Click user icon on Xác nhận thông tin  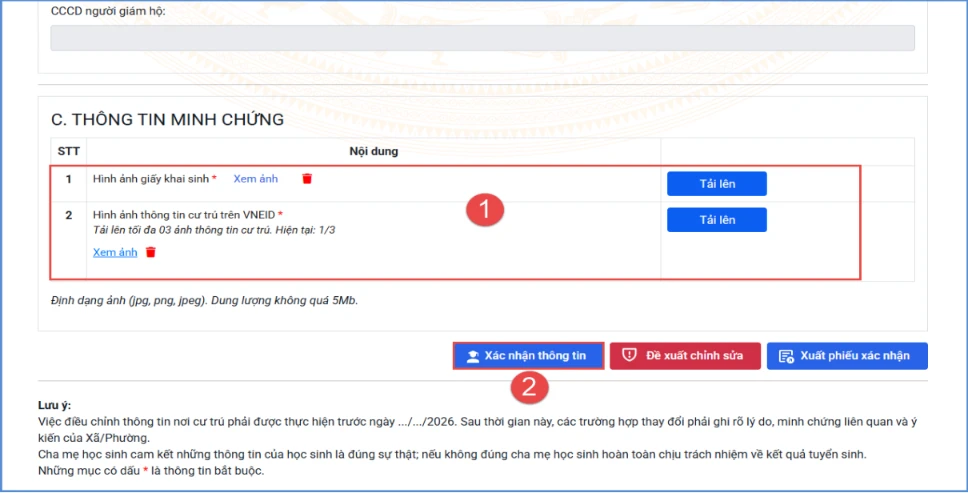click(473, 356)
